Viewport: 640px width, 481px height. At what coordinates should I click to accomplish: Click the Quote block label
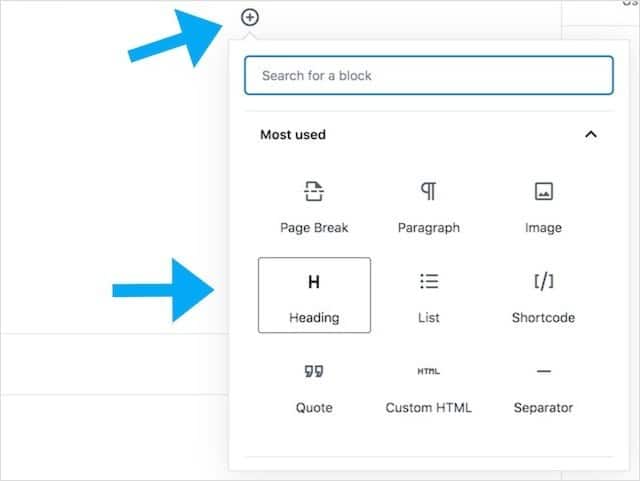[314, 408]
